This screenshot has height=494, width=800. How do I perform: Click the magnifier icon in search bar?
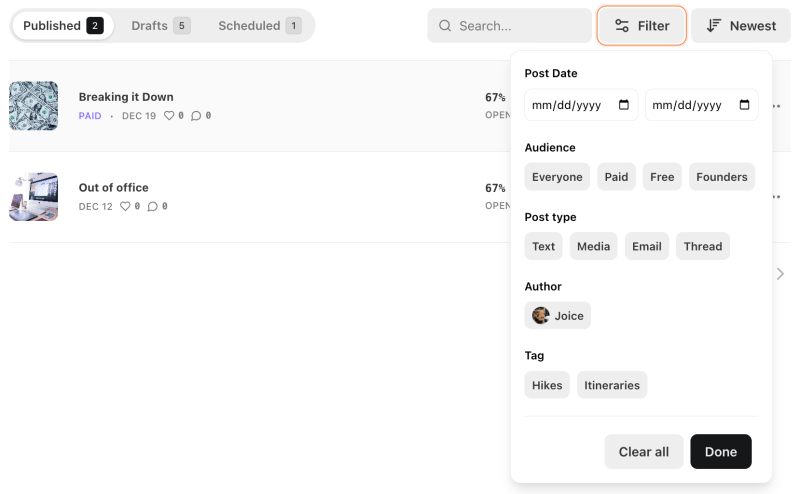pos(445,26)
